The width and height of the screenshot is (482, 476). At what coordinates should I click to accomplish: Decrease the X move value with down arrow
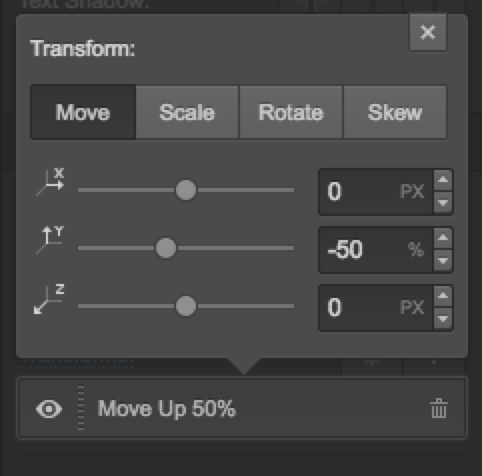pos(443,202)
